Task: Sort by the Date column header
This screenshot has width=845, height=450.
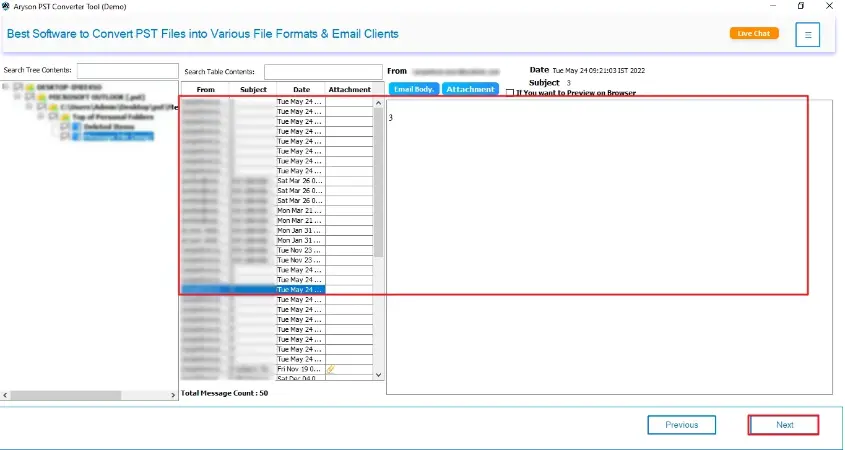Action: click(301, 89)
